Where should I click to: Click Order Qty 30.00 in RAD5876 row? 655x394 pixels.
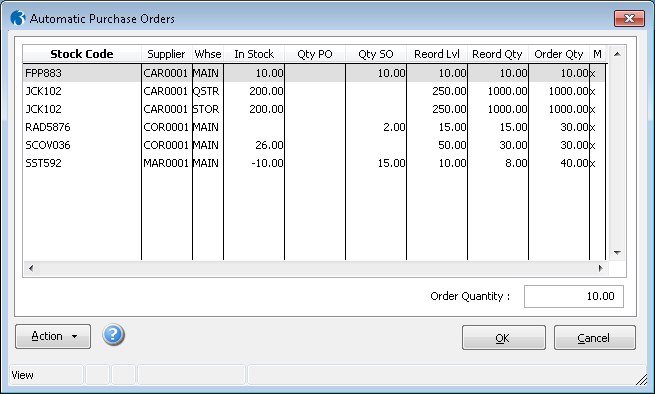click(574, 127)
